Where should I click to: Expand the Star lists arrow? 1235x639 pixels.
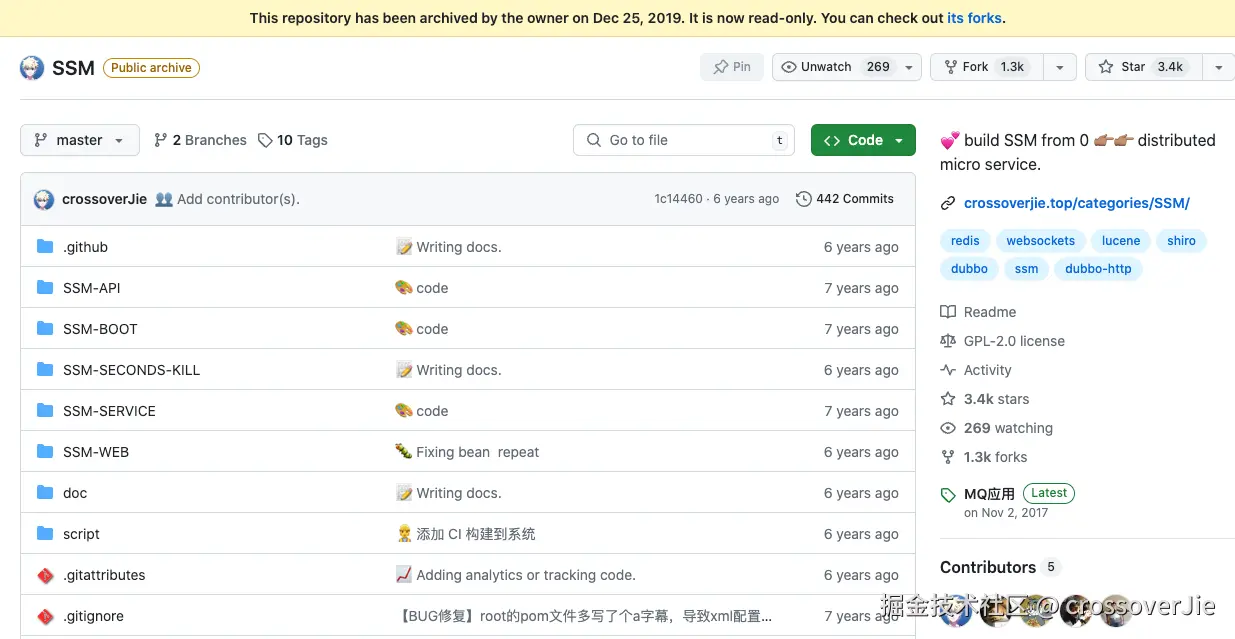click(x=1217, y=67)
